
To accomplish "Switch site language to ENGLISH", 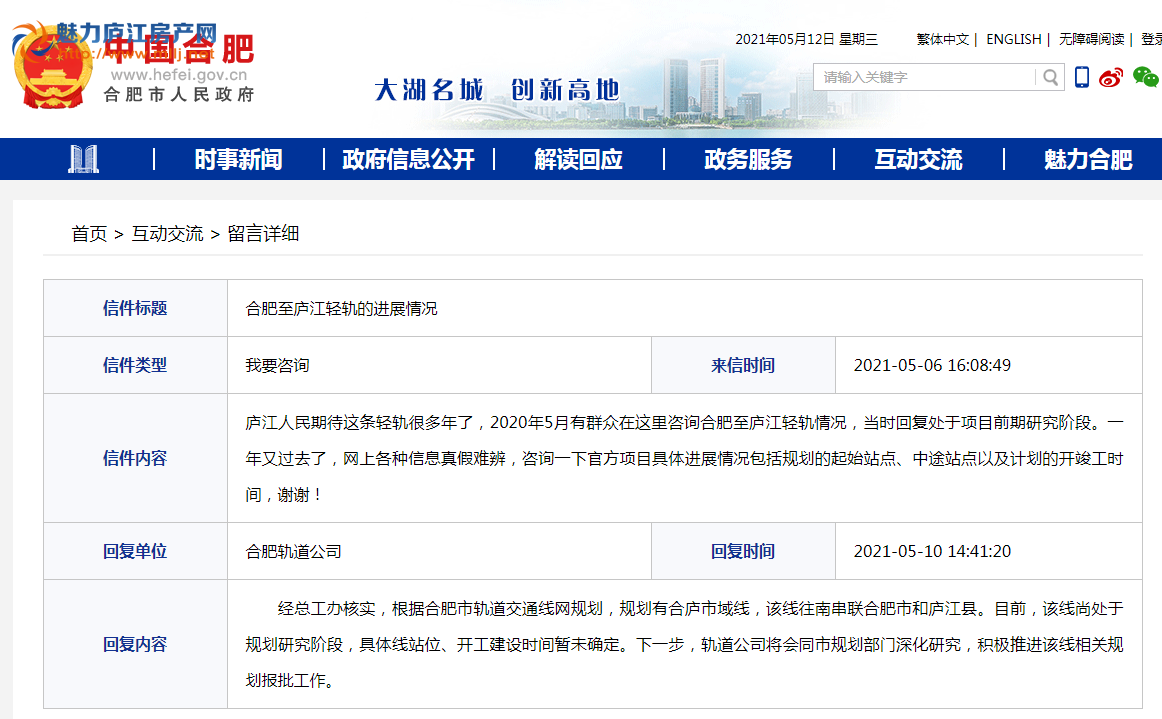I will tap(1013, 39).
